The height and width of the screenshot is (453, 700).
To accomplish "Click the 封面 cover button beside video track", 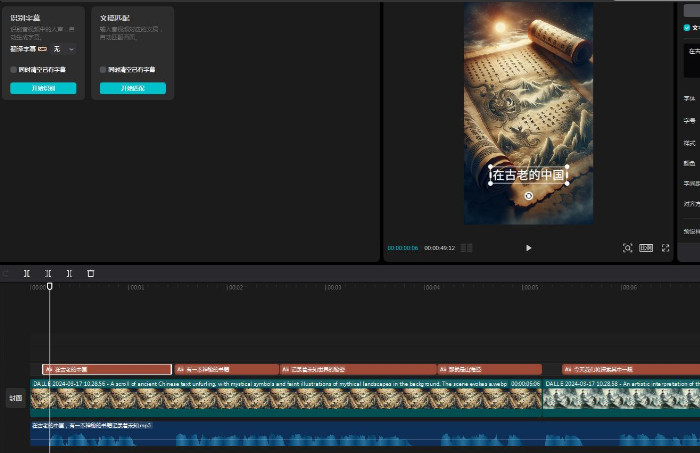I will pos(15,397).
